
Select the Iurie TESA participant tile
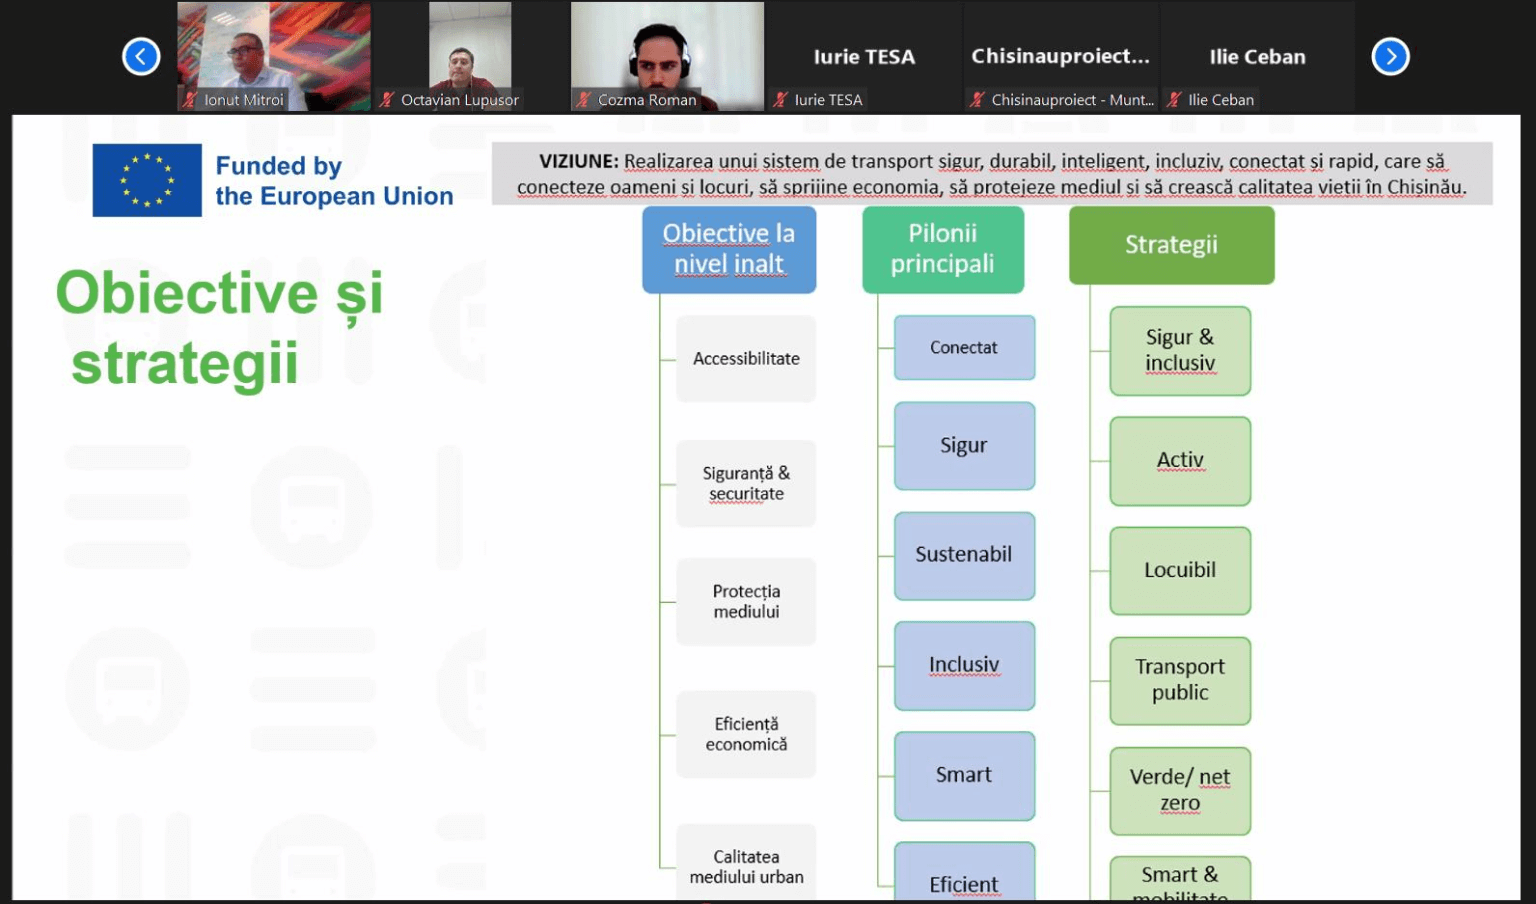864,56
